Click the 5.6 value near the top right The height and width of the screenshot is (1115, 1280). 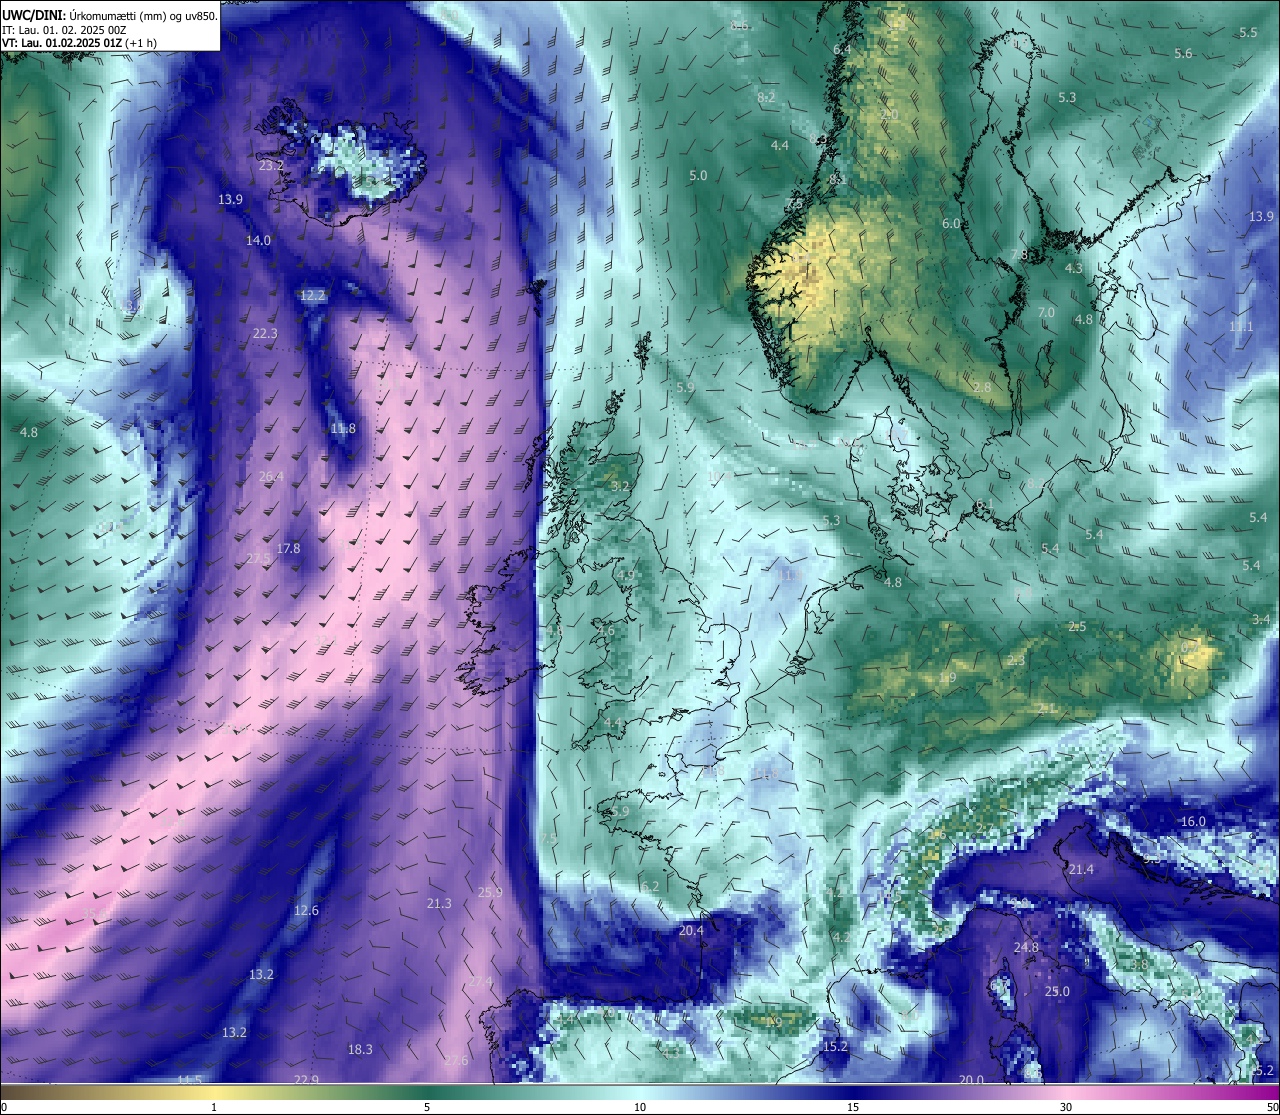tap(1183, 53)
